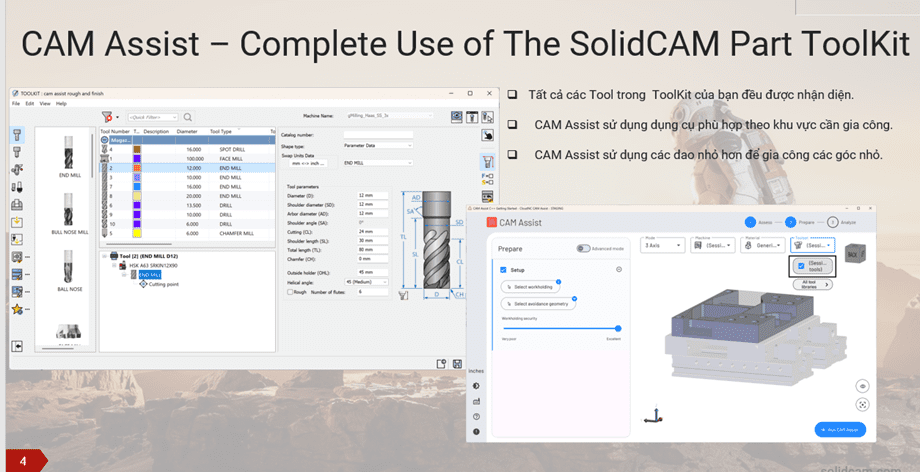The width and height of the screenshot is (920, 472).
Task: Click the contrast theme icon in CAM Assist sidebar
Action: tap(476, 386)
